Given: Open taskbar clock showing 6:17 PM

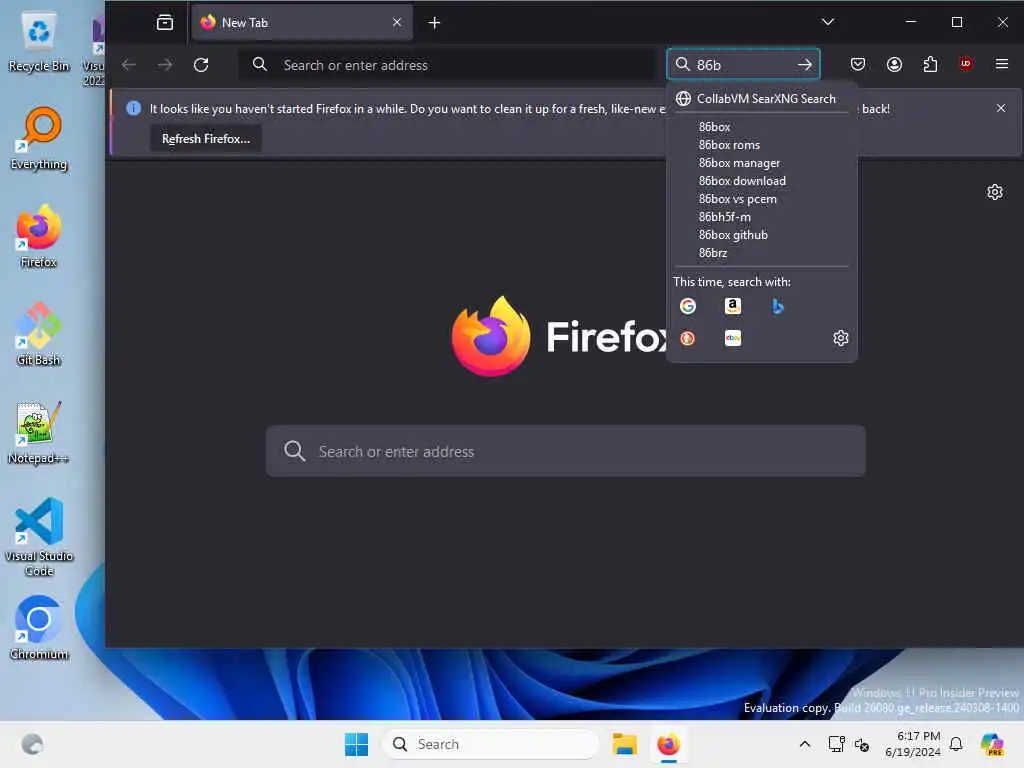Looking at the screenshot, I should pyautogui.click(x=913, y=744).
